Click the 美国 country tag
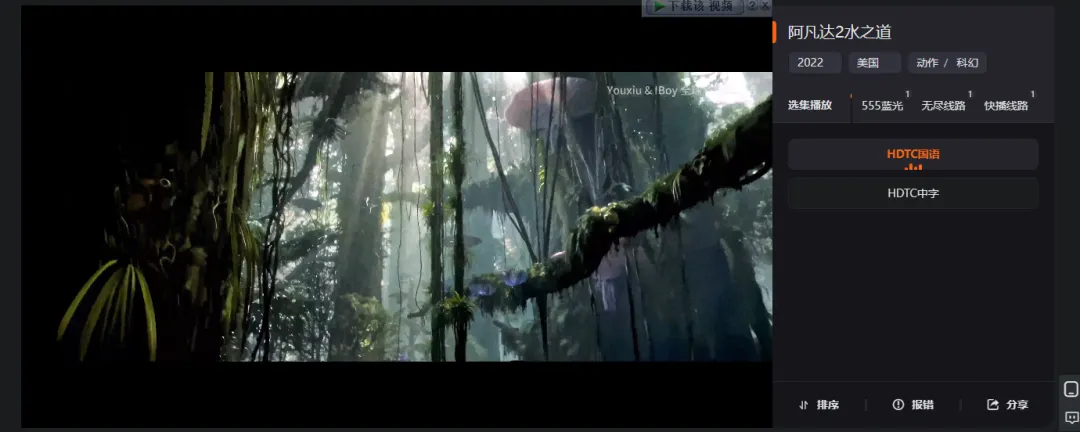This screenshot has width=1080, height=432. pyautogui.click(x=875, y=63)
